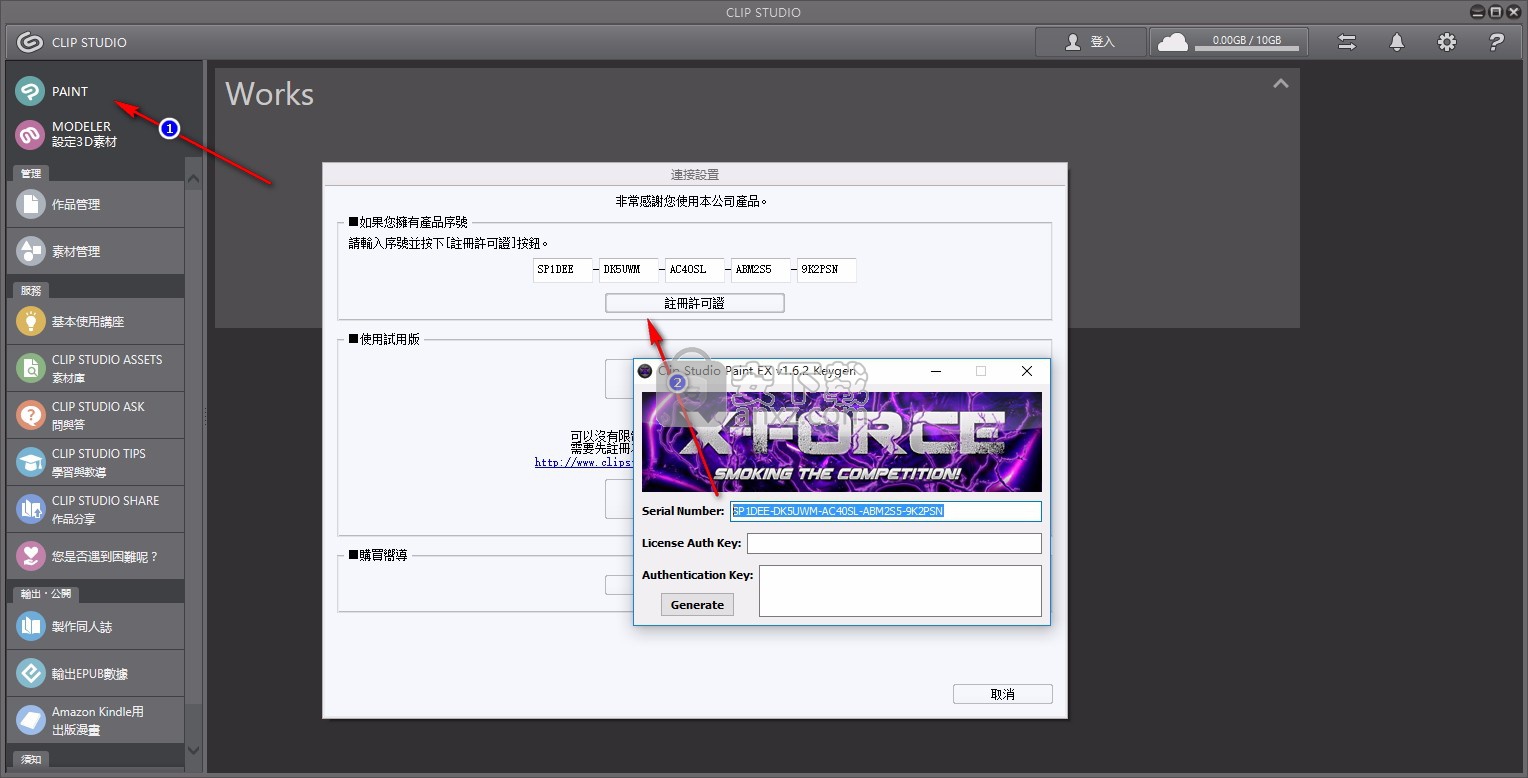
Task: Open 您是否遇到困難呢？ help item
Action: tap(95, 556)
